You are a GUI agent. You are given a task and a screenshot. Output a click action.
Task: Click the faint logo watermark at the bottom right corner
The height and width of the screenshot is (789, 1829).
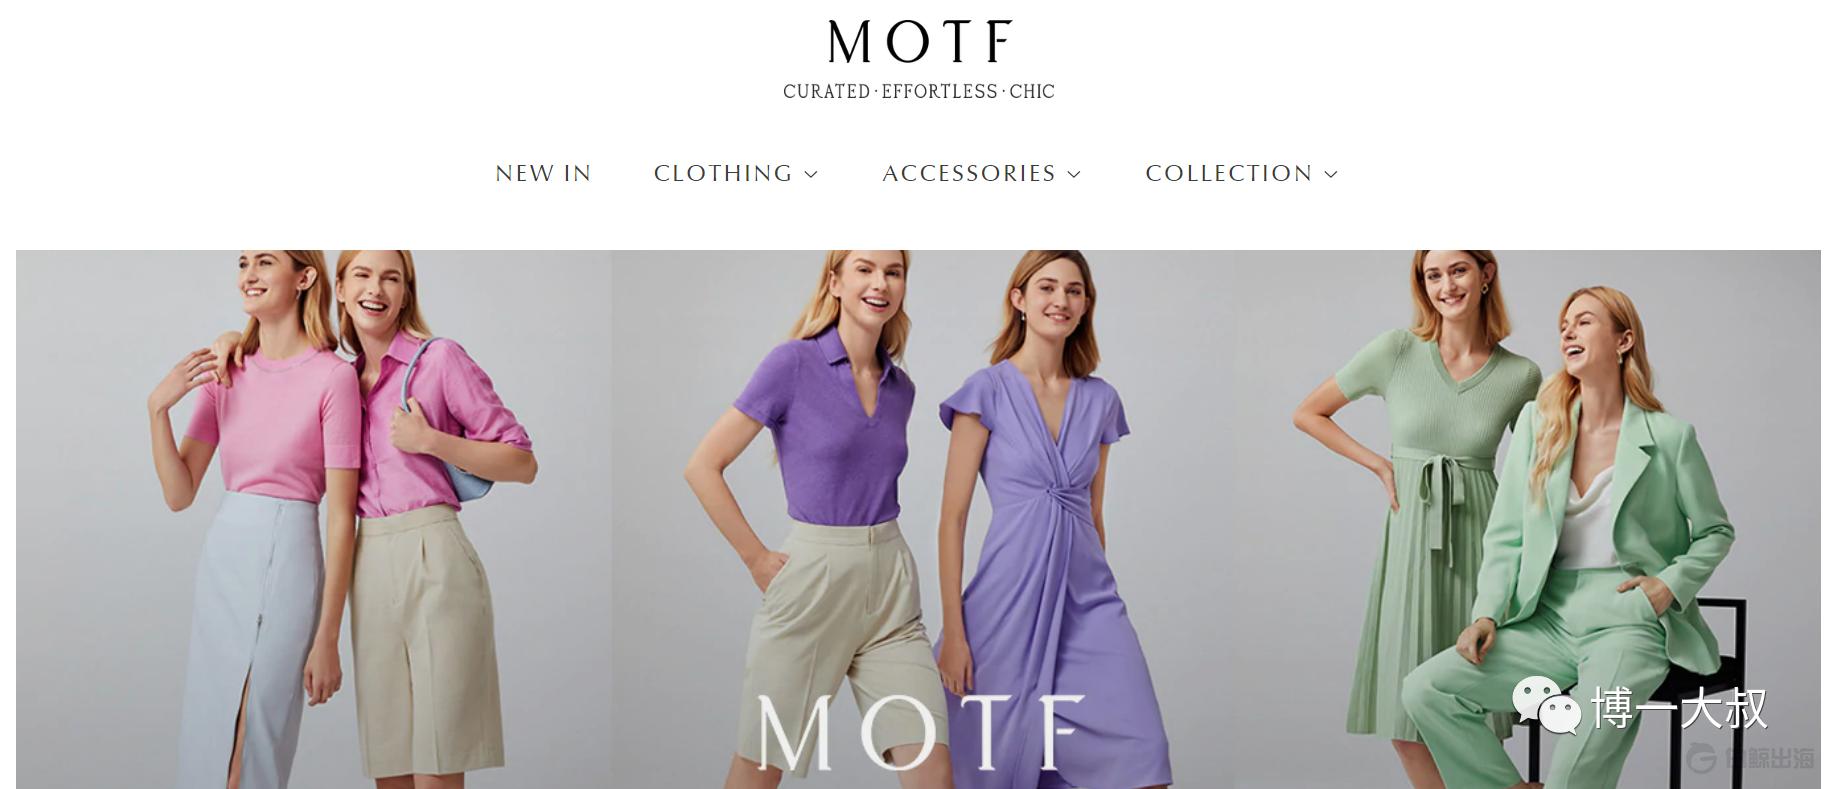(1750, 758)
